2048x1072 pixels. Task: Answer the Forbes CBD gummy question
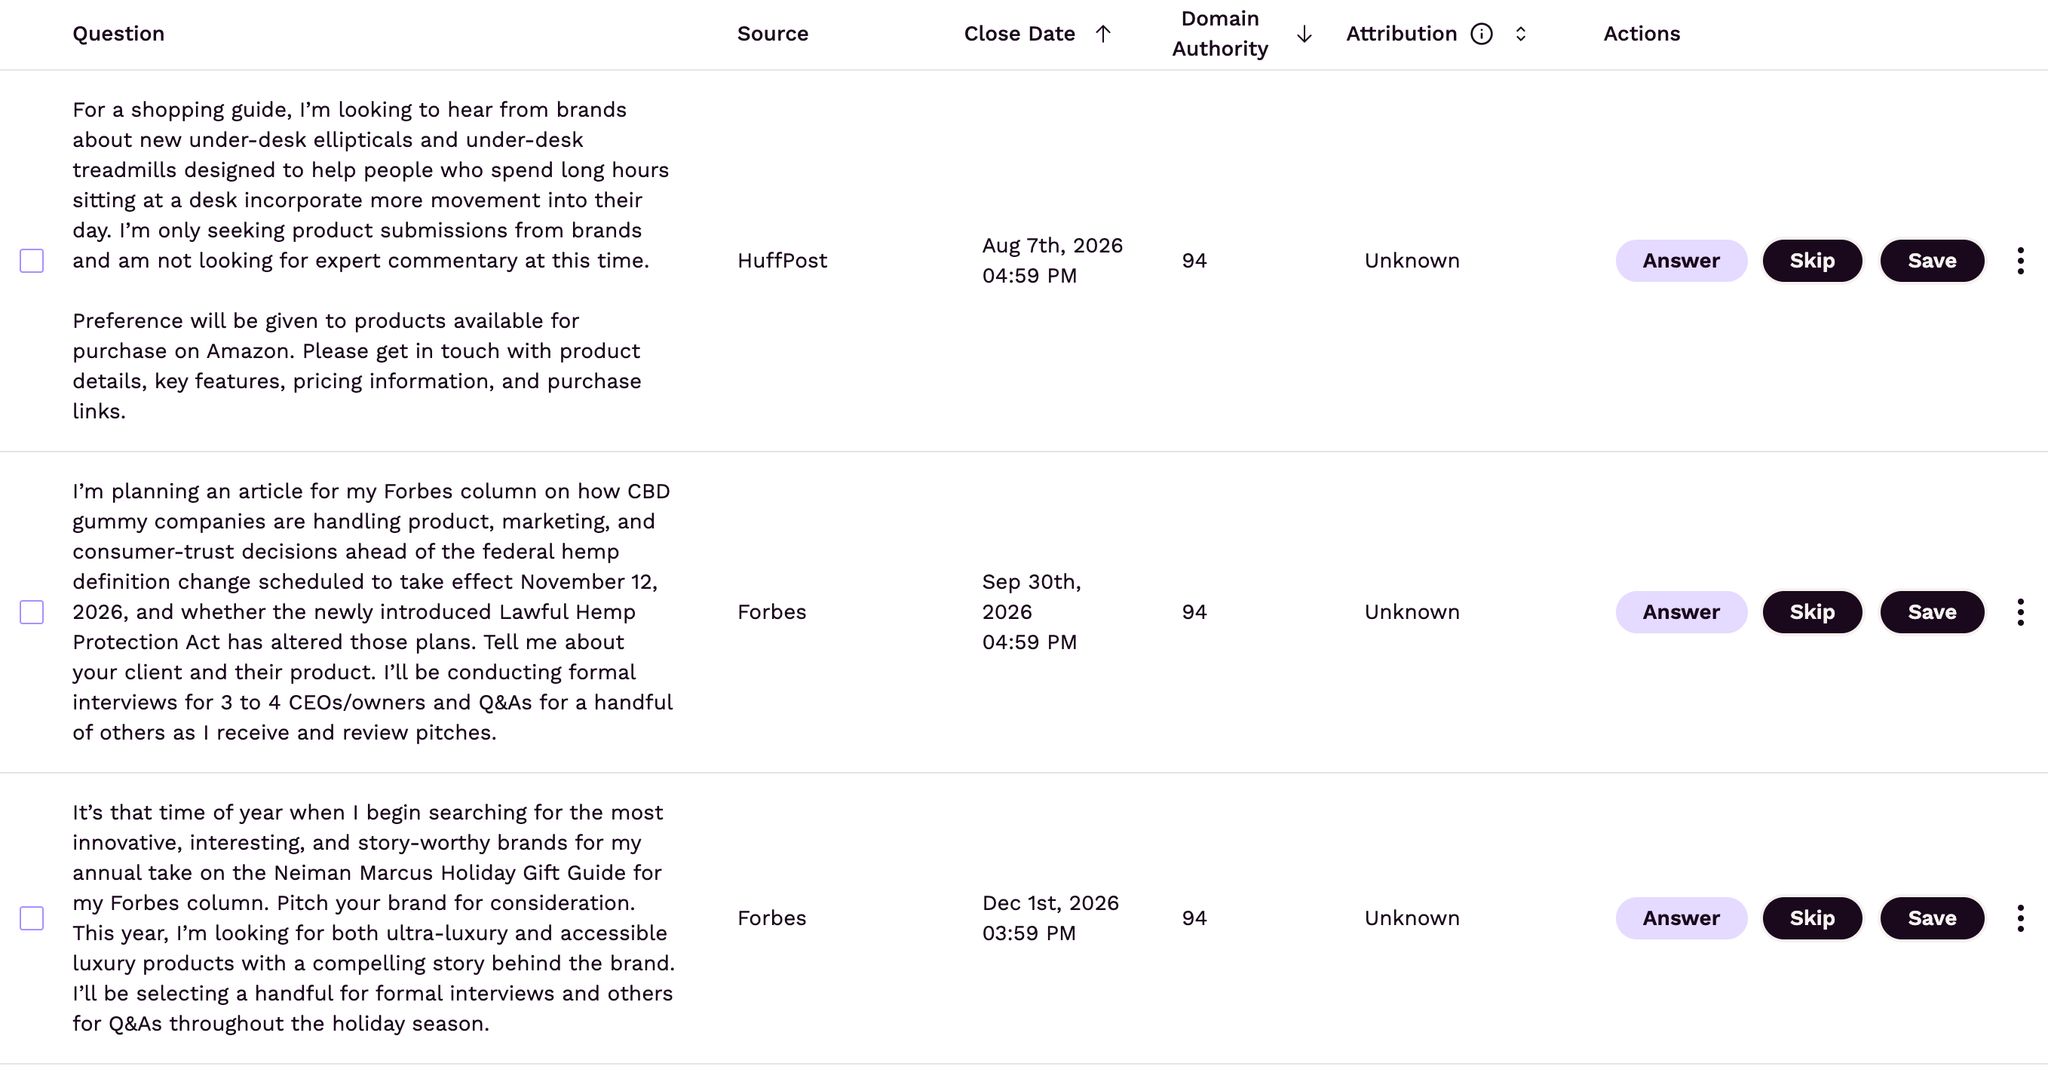click(x=1681, y=612)
